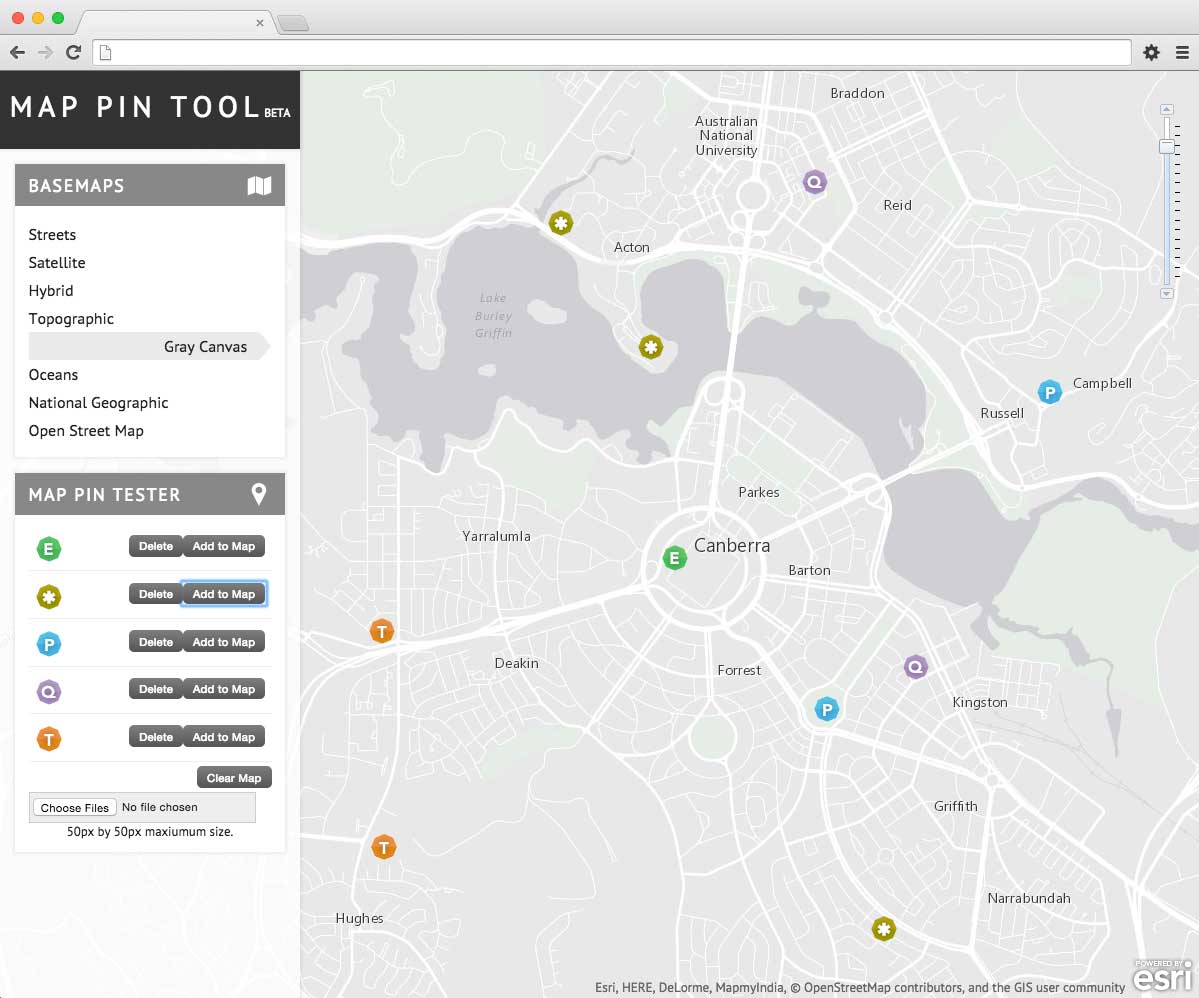Click the Yarralumla label on map
This screenshot has width=1199, height=998.
[x=496, y=536]
